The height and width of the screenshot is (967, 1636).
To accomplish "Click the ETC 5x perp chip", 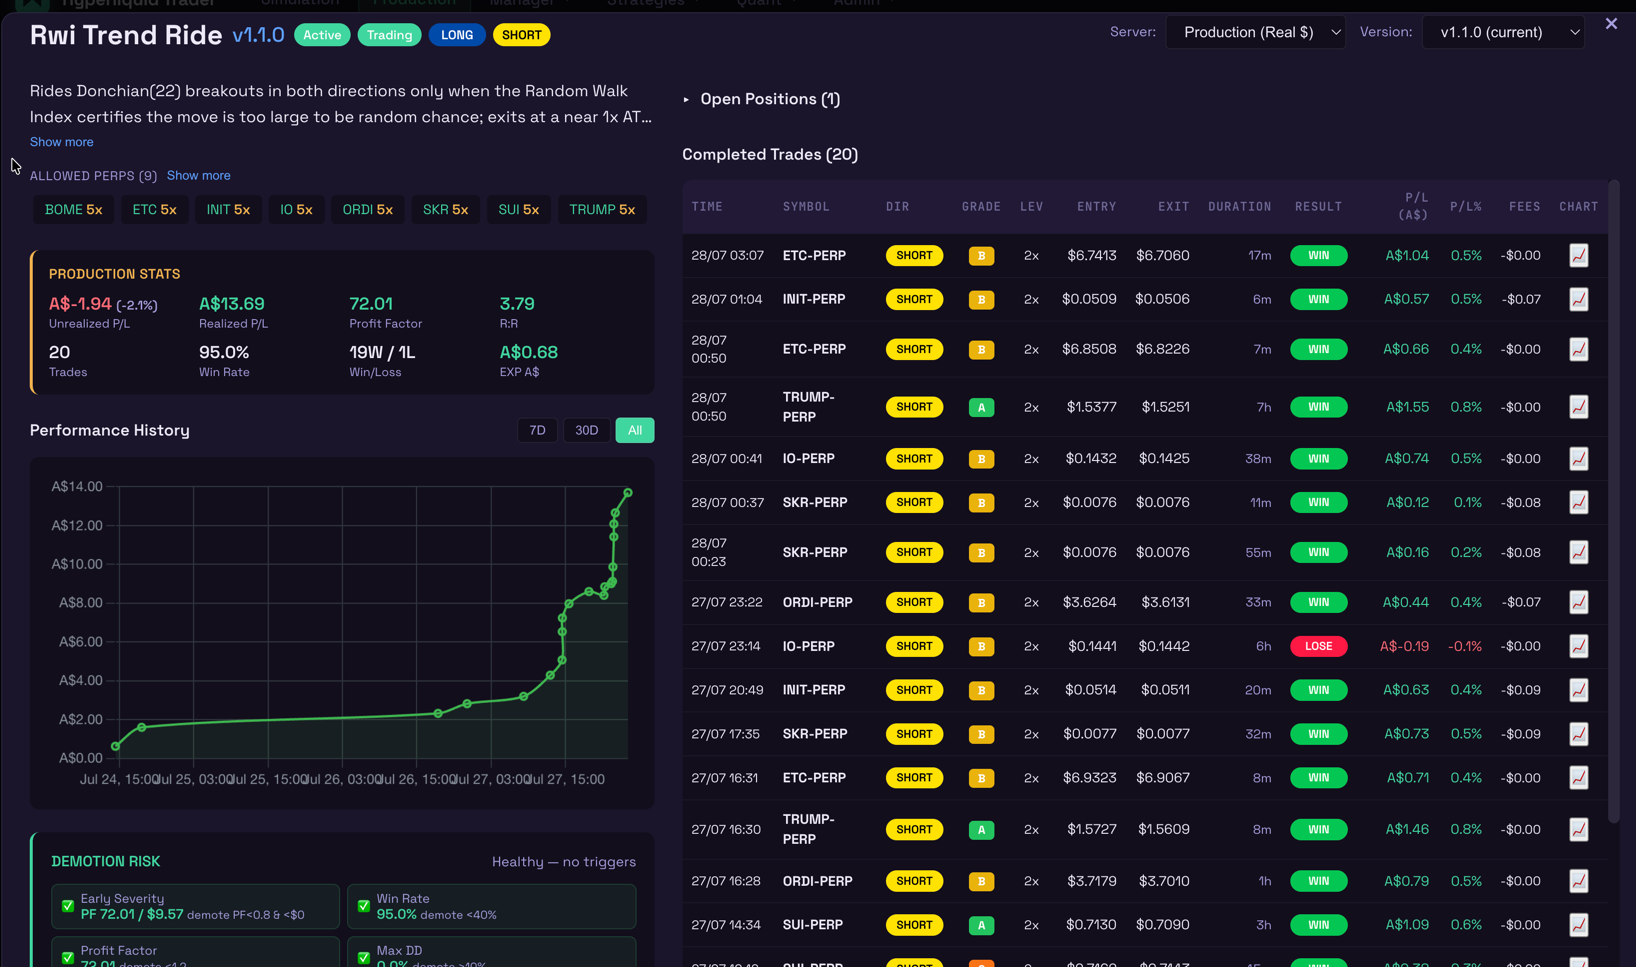I will point(154,210).
